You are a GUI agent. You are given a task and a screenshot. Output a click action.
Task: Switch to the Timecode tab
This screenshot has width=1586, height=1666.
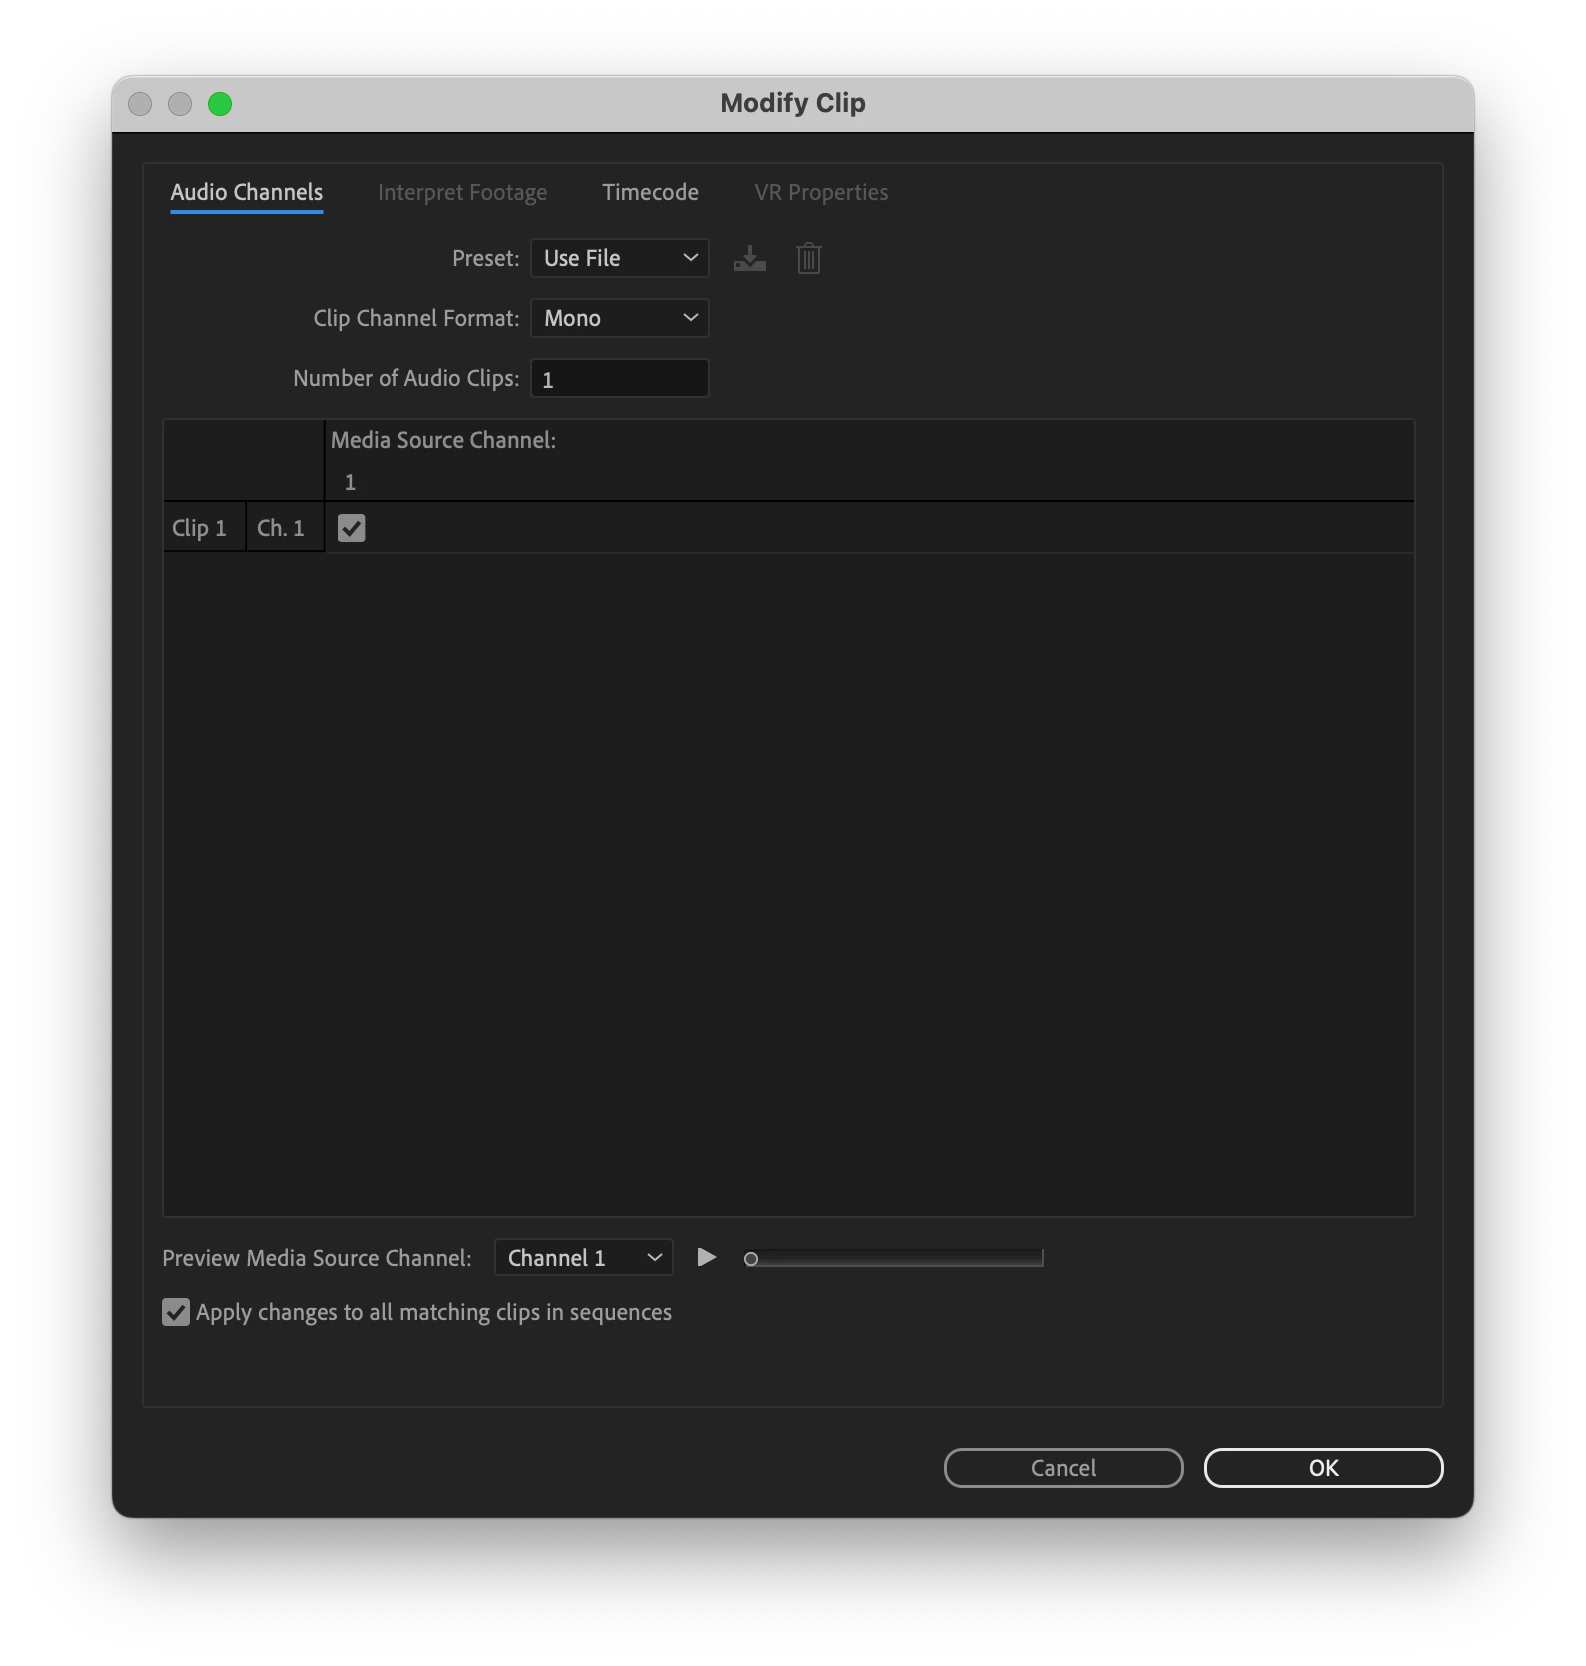[x=651, y=192]
